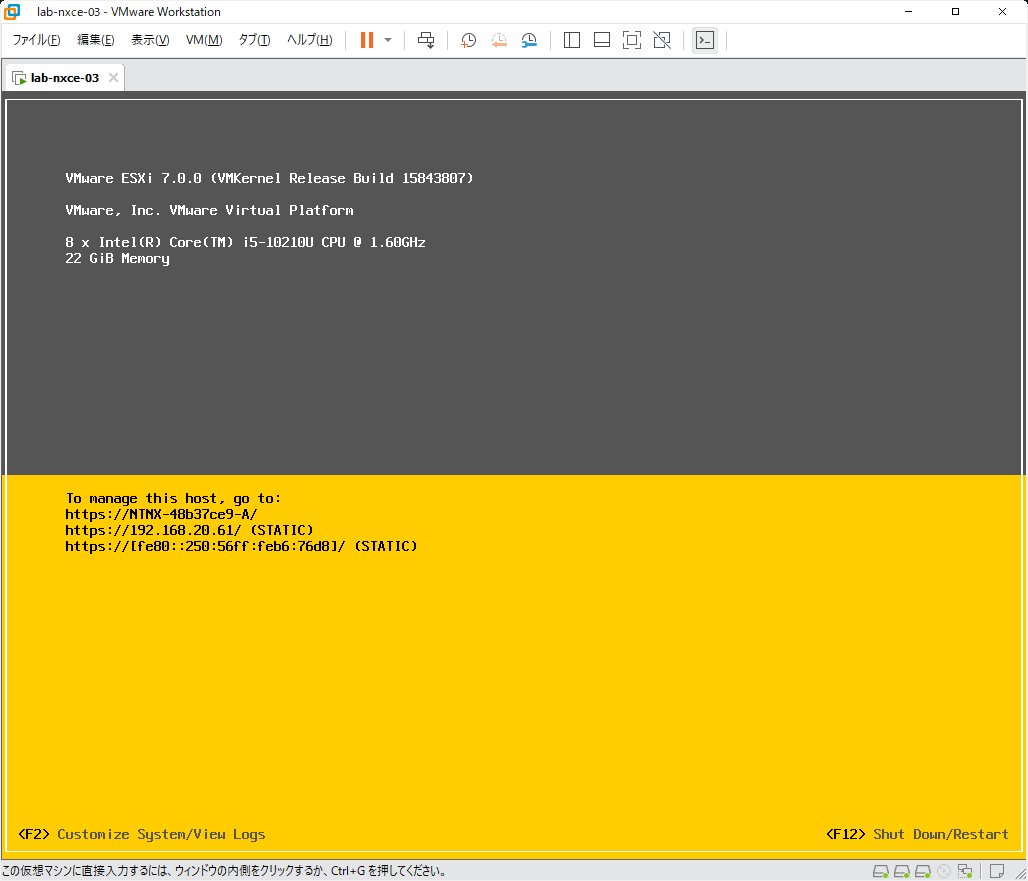Click the first hard disk status icon
Screen dimensions: 1028x881
pyautogui.click(x=880, y=871)
